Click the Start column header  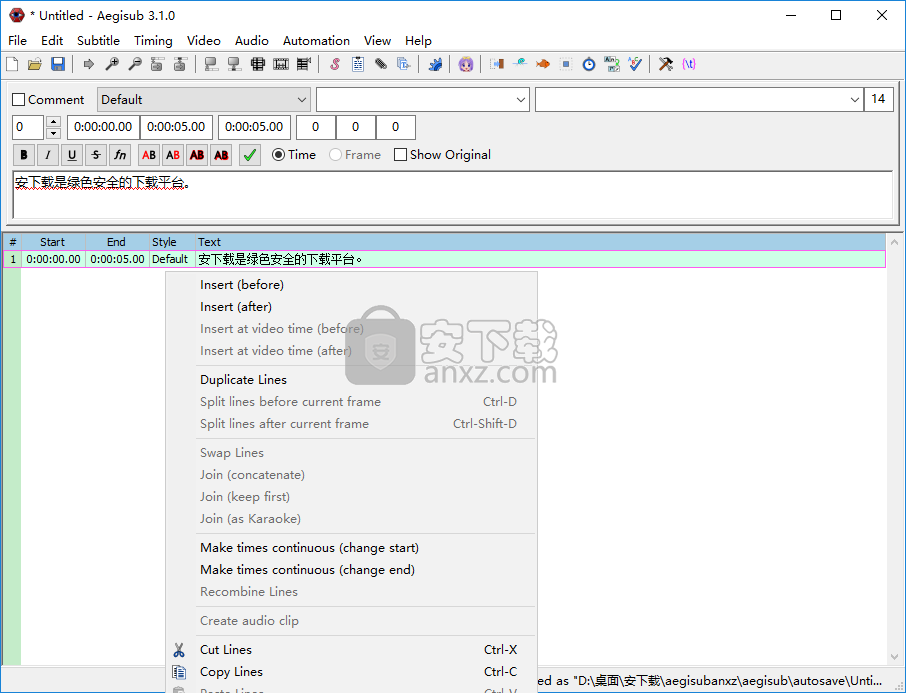click(x=53, y=242)
